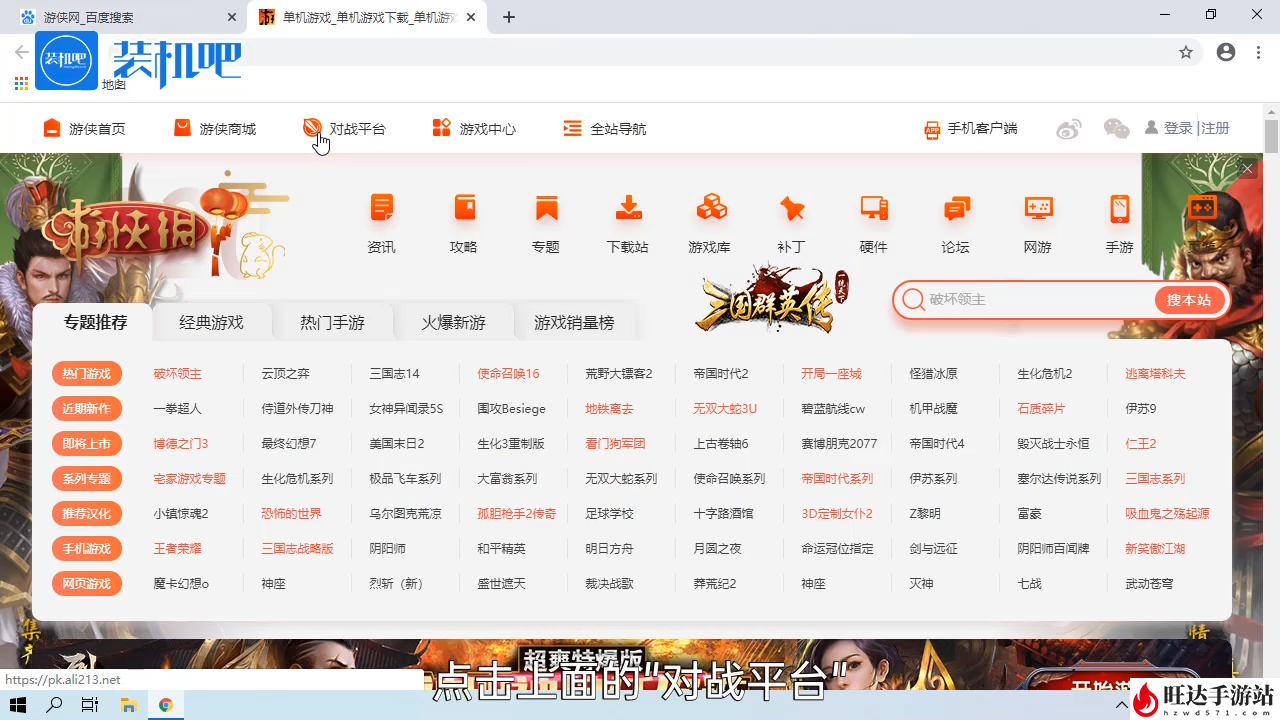Open the 补丁 patch icon
This screenshot has width=1280, height=720.
(x=791, y=208)
